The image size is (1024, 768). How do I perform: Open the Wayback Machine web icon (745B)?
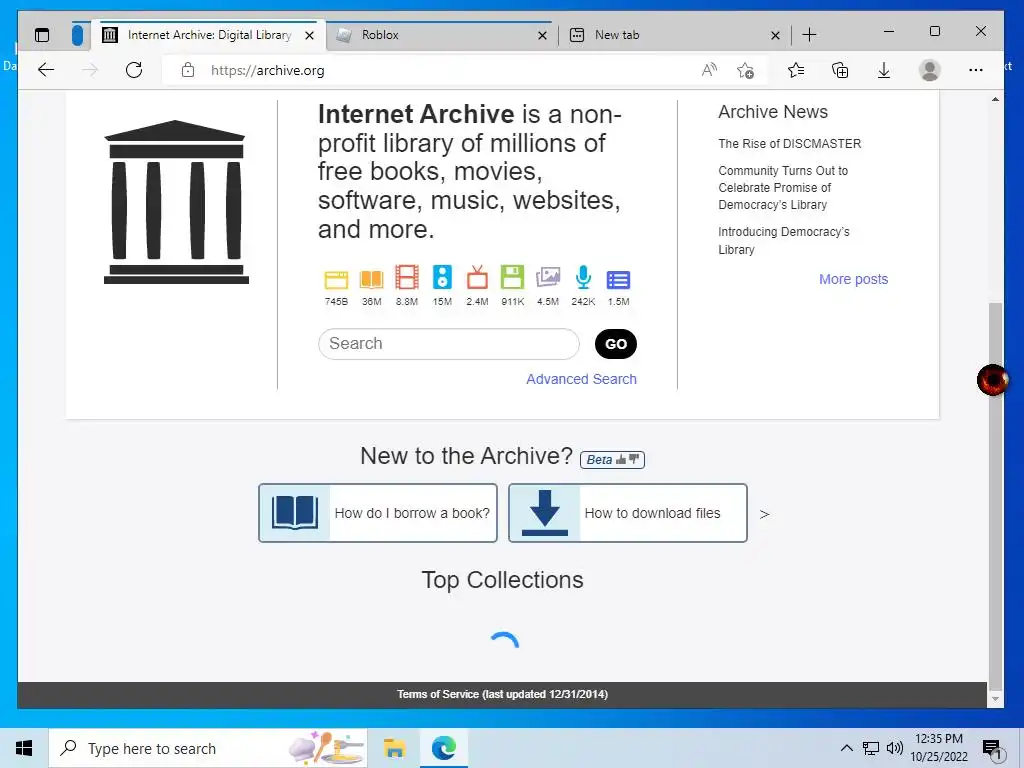point(336,280)
